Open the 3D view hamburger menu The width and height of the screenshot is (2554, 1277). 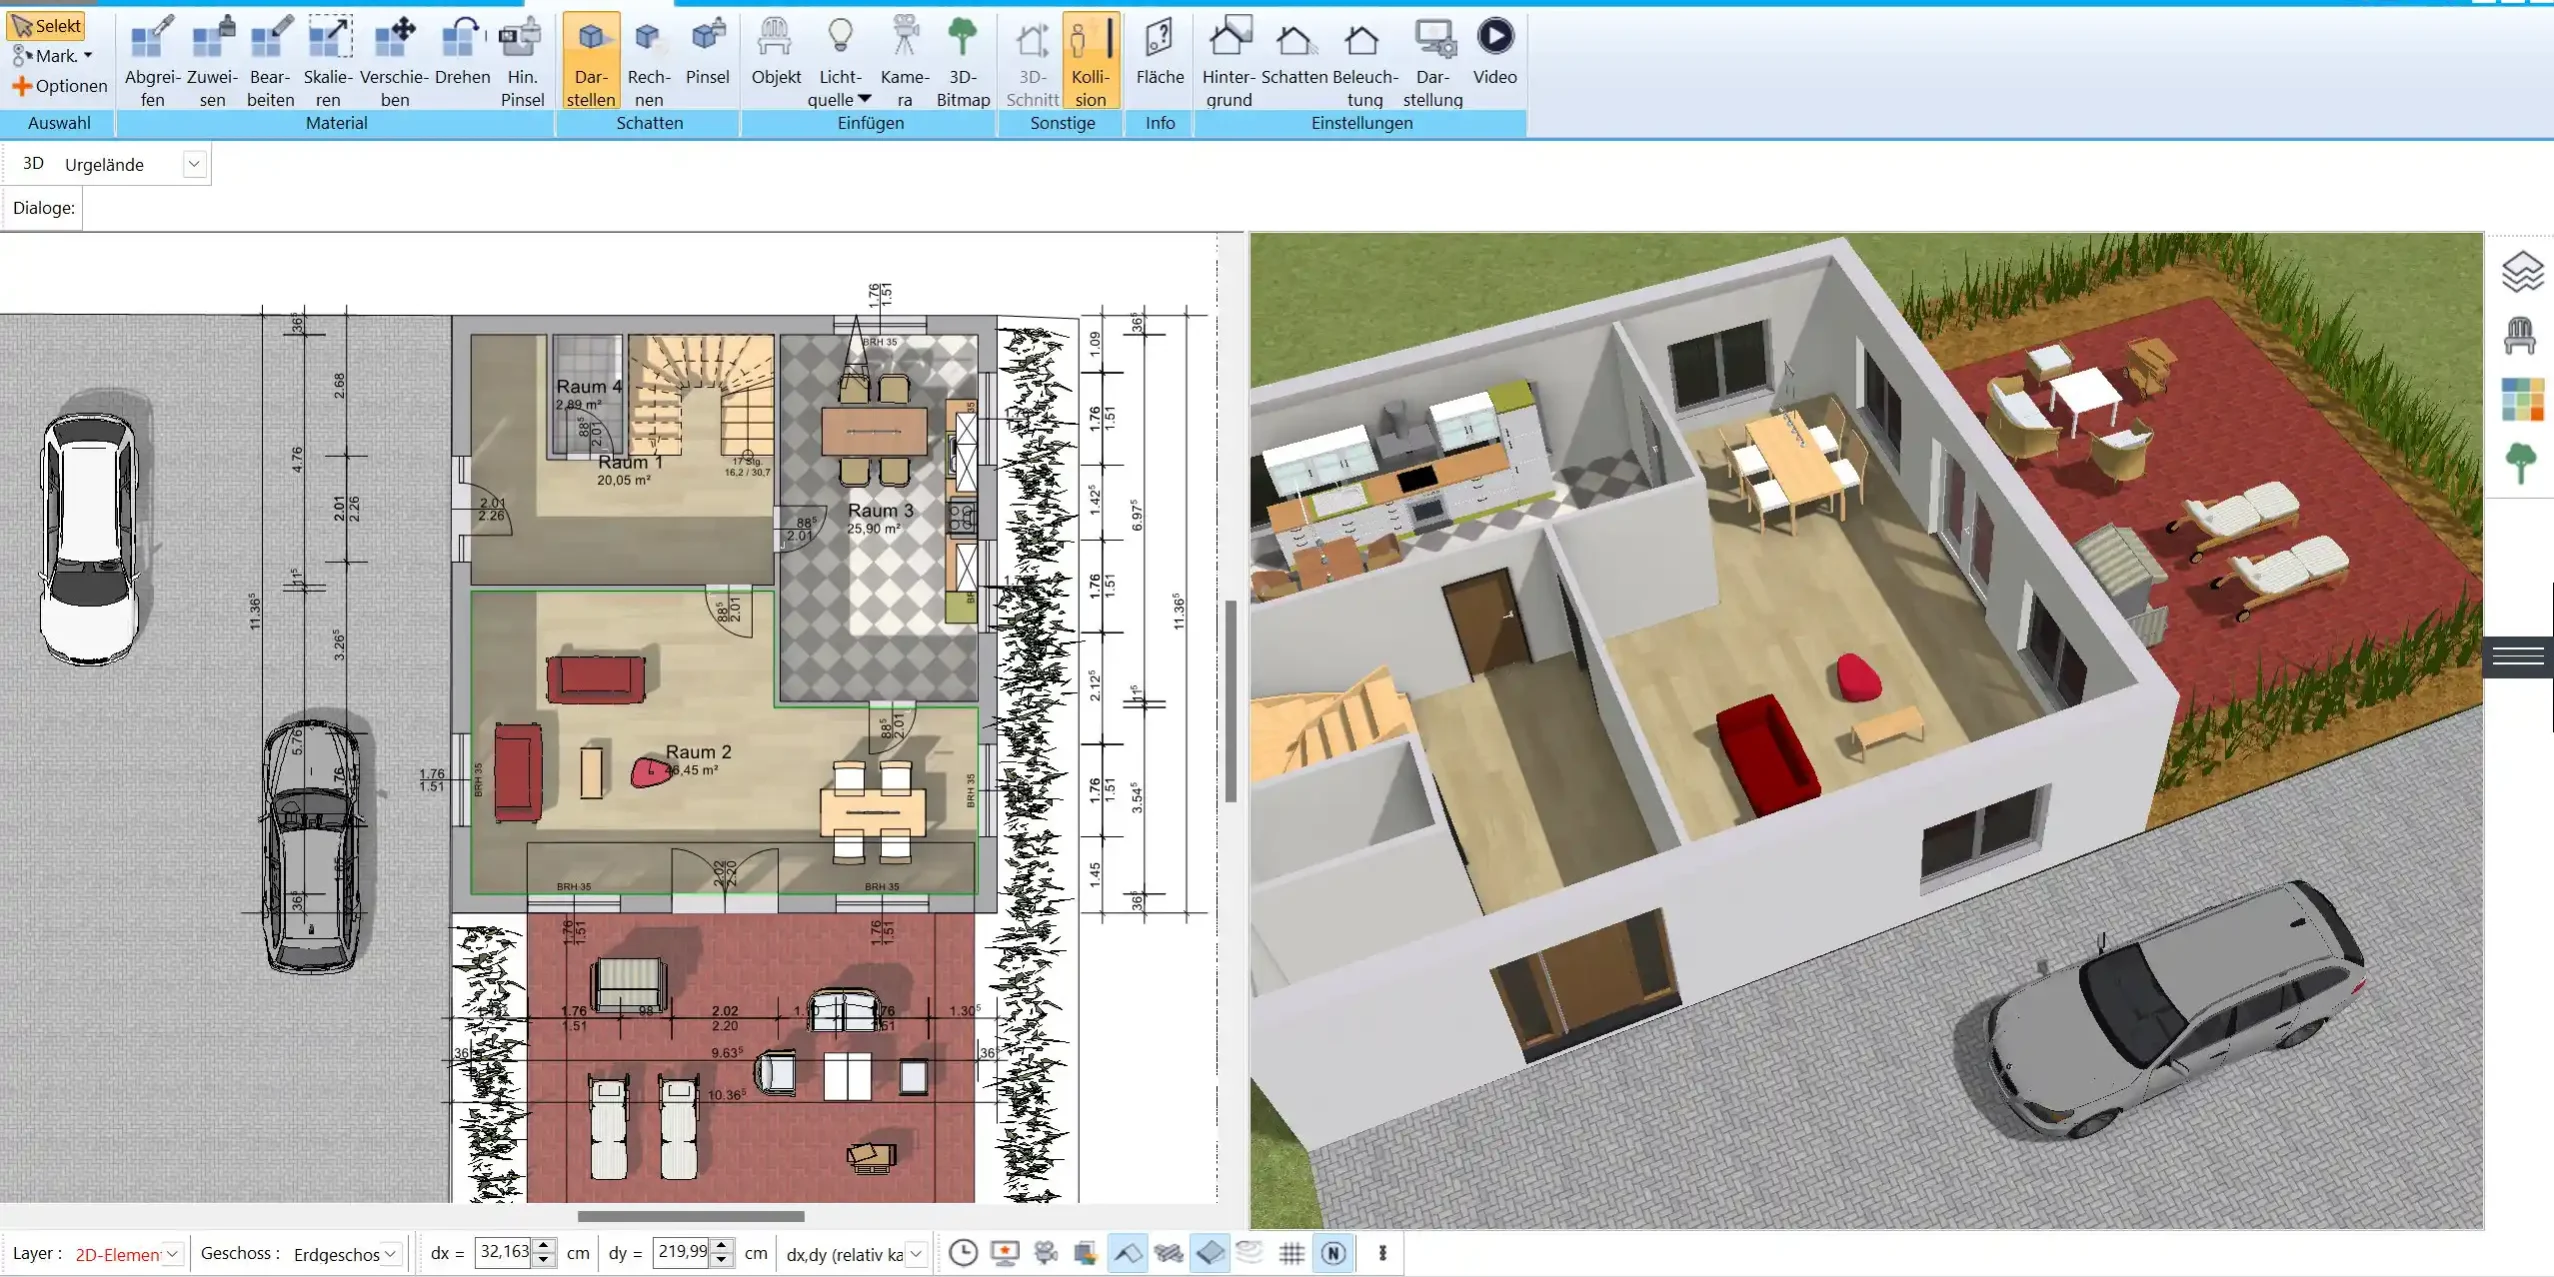pyautogui.click(x=2518, y=655)
